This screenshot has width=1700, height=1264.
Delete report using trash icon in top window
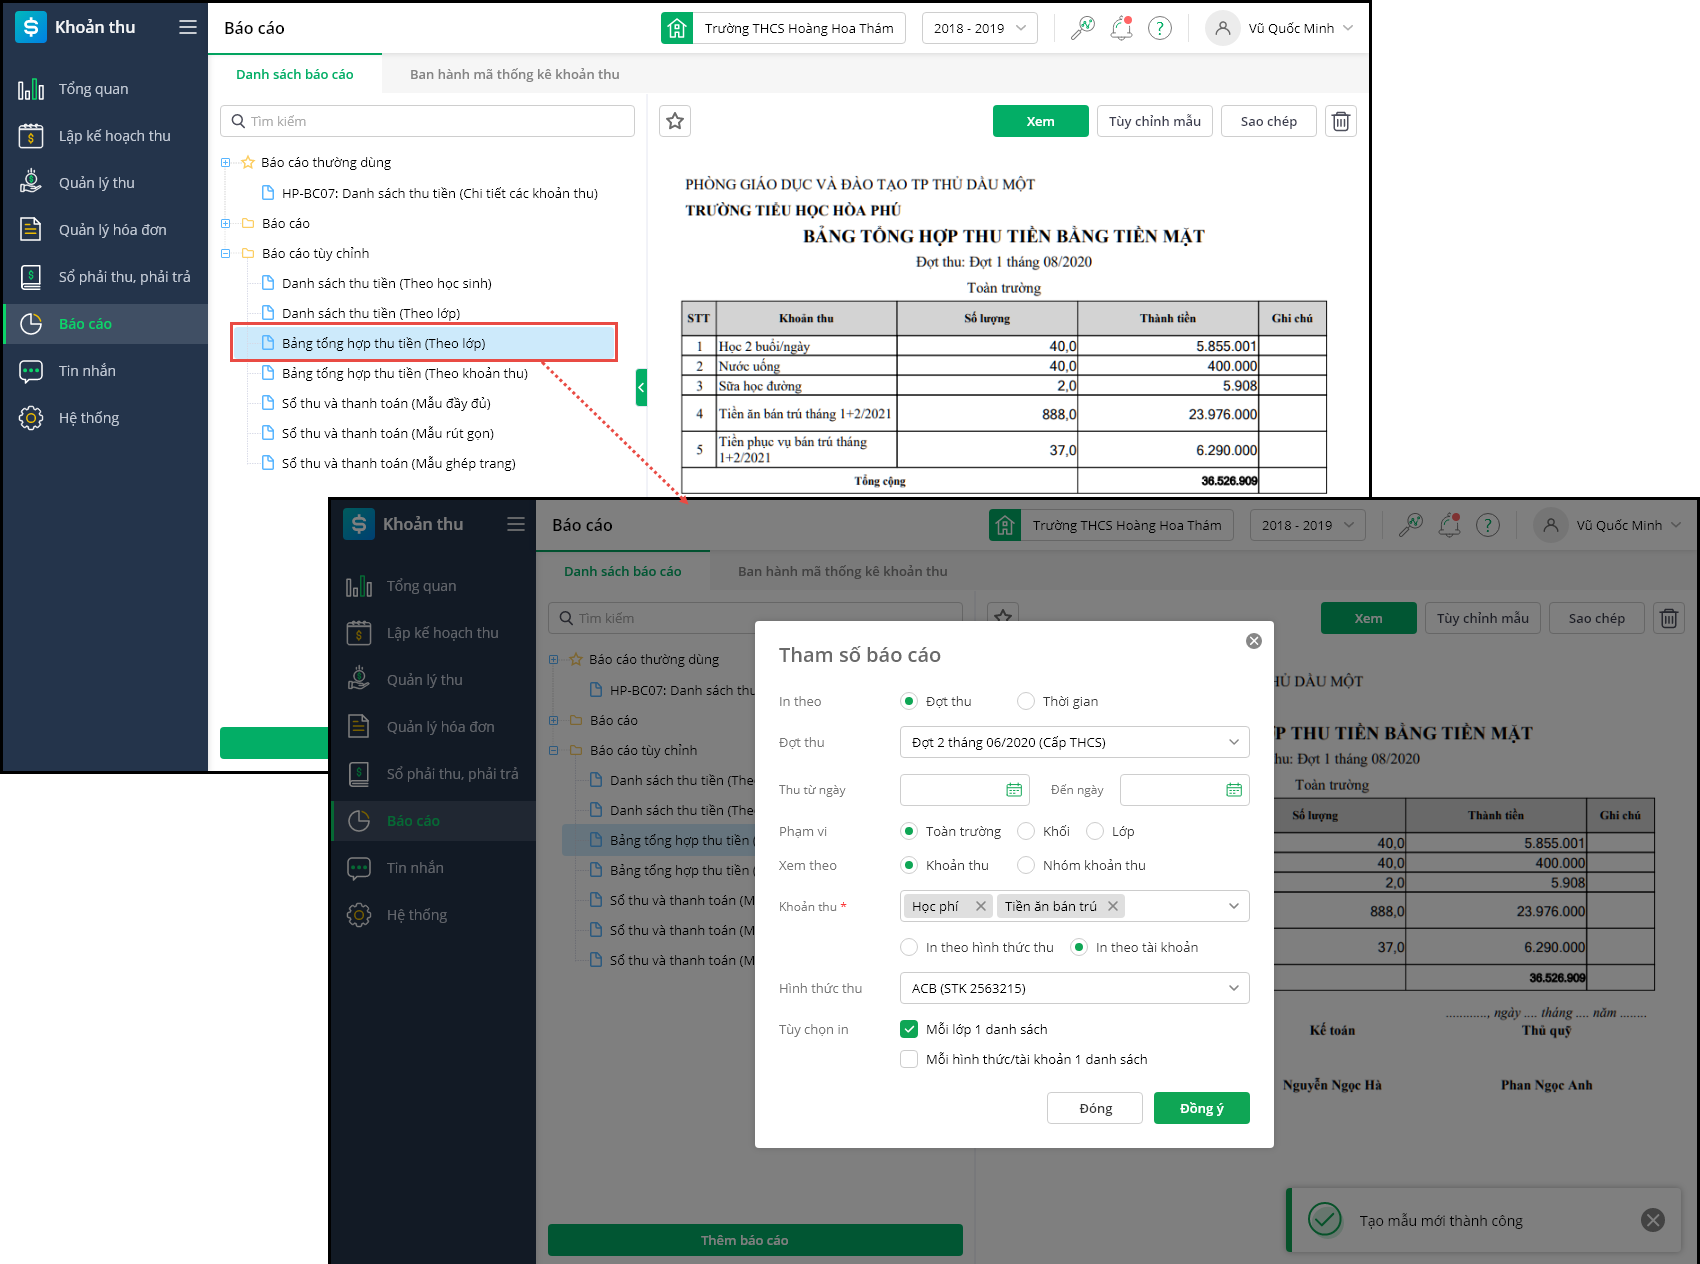click(x=1341, y=121)
